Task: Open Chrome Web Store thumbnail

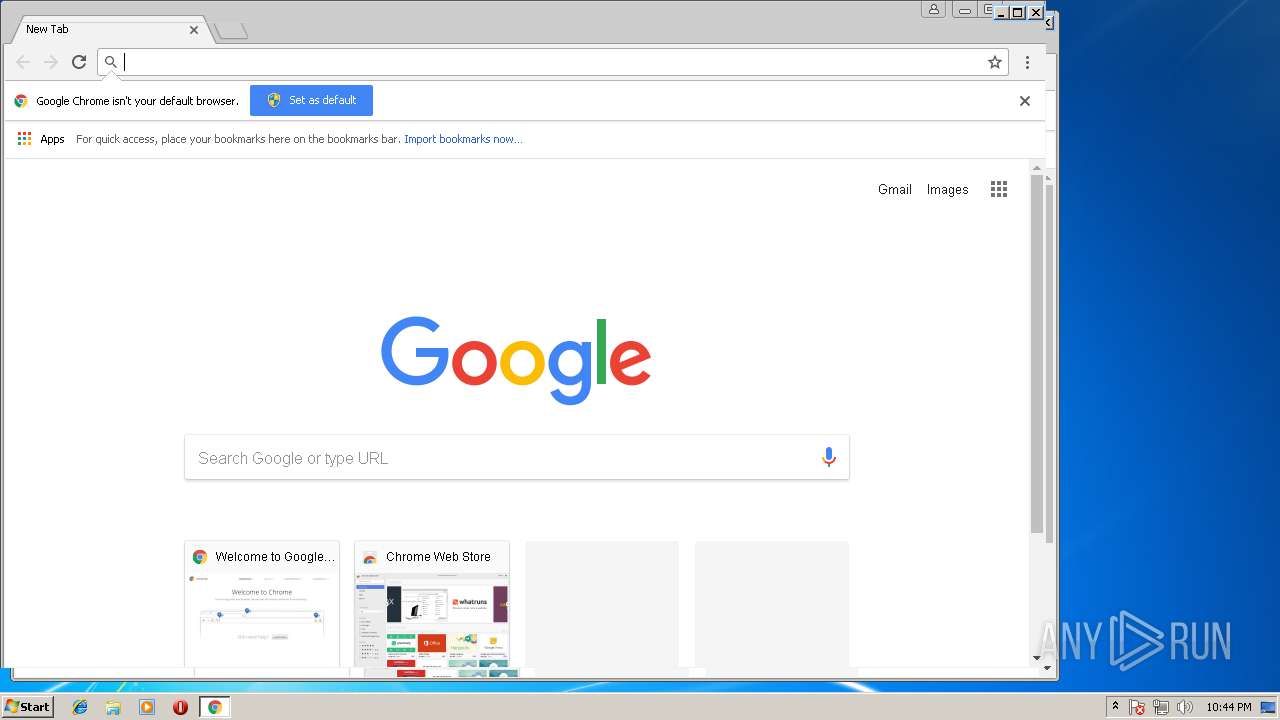Action: [x=432, y=604]
